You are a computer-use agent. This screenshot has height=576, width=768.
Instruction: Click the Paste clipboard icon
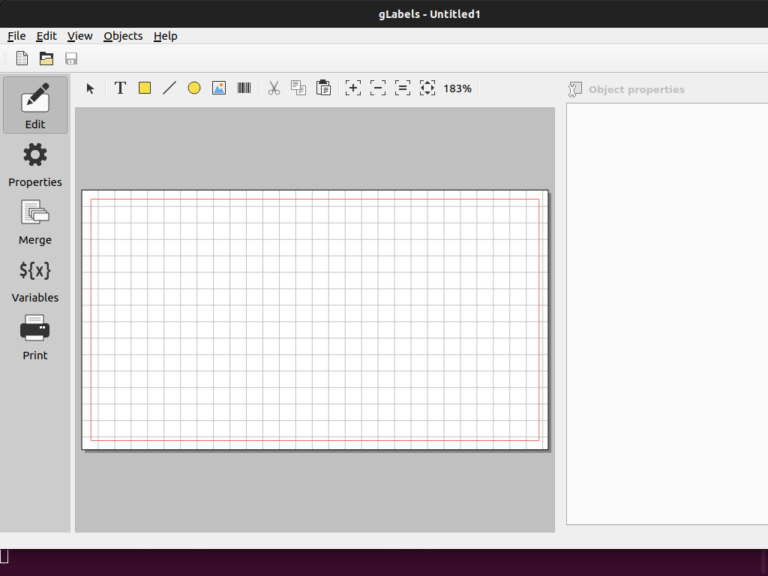coord(323,88)
